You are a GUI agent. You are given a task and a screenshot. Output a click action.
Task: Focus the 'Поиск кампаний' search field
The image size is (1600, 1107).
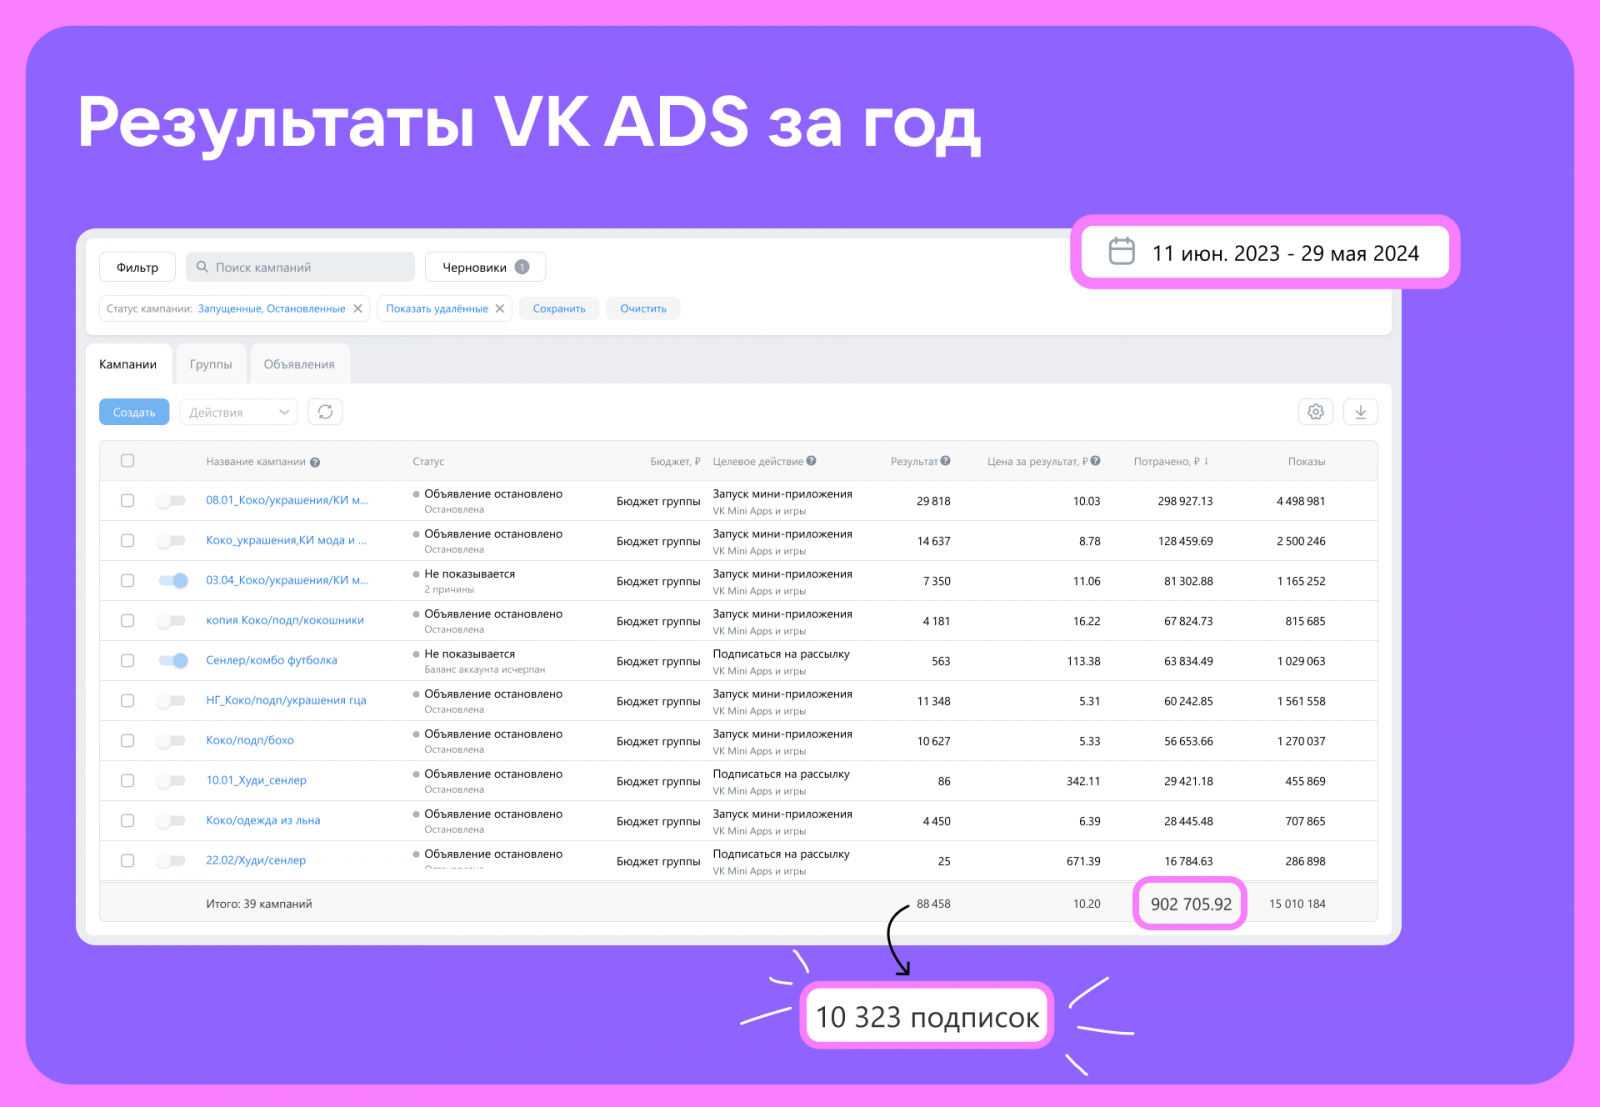tap(300, 267)
